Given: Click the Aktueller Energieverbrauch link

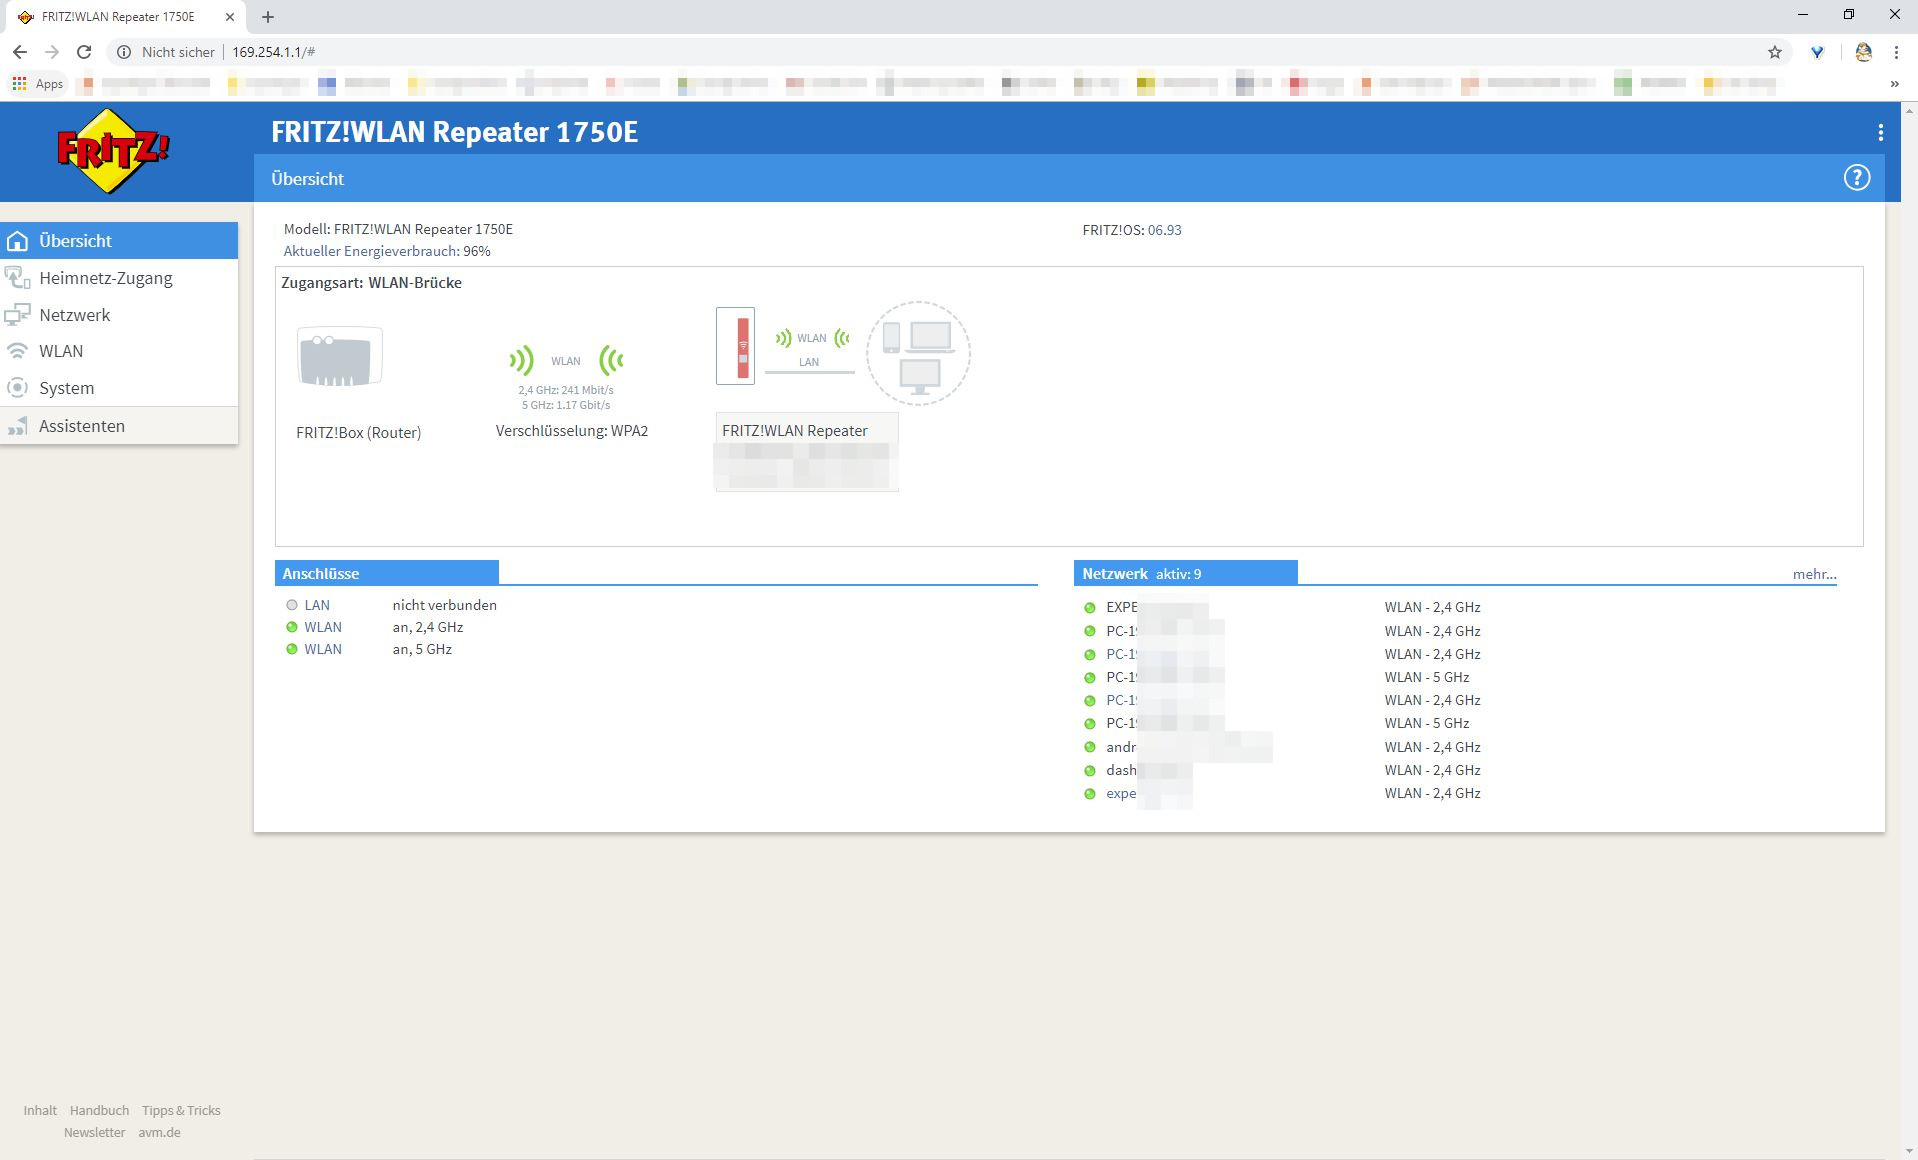Looking at the screenshot, I should point(371,251).
